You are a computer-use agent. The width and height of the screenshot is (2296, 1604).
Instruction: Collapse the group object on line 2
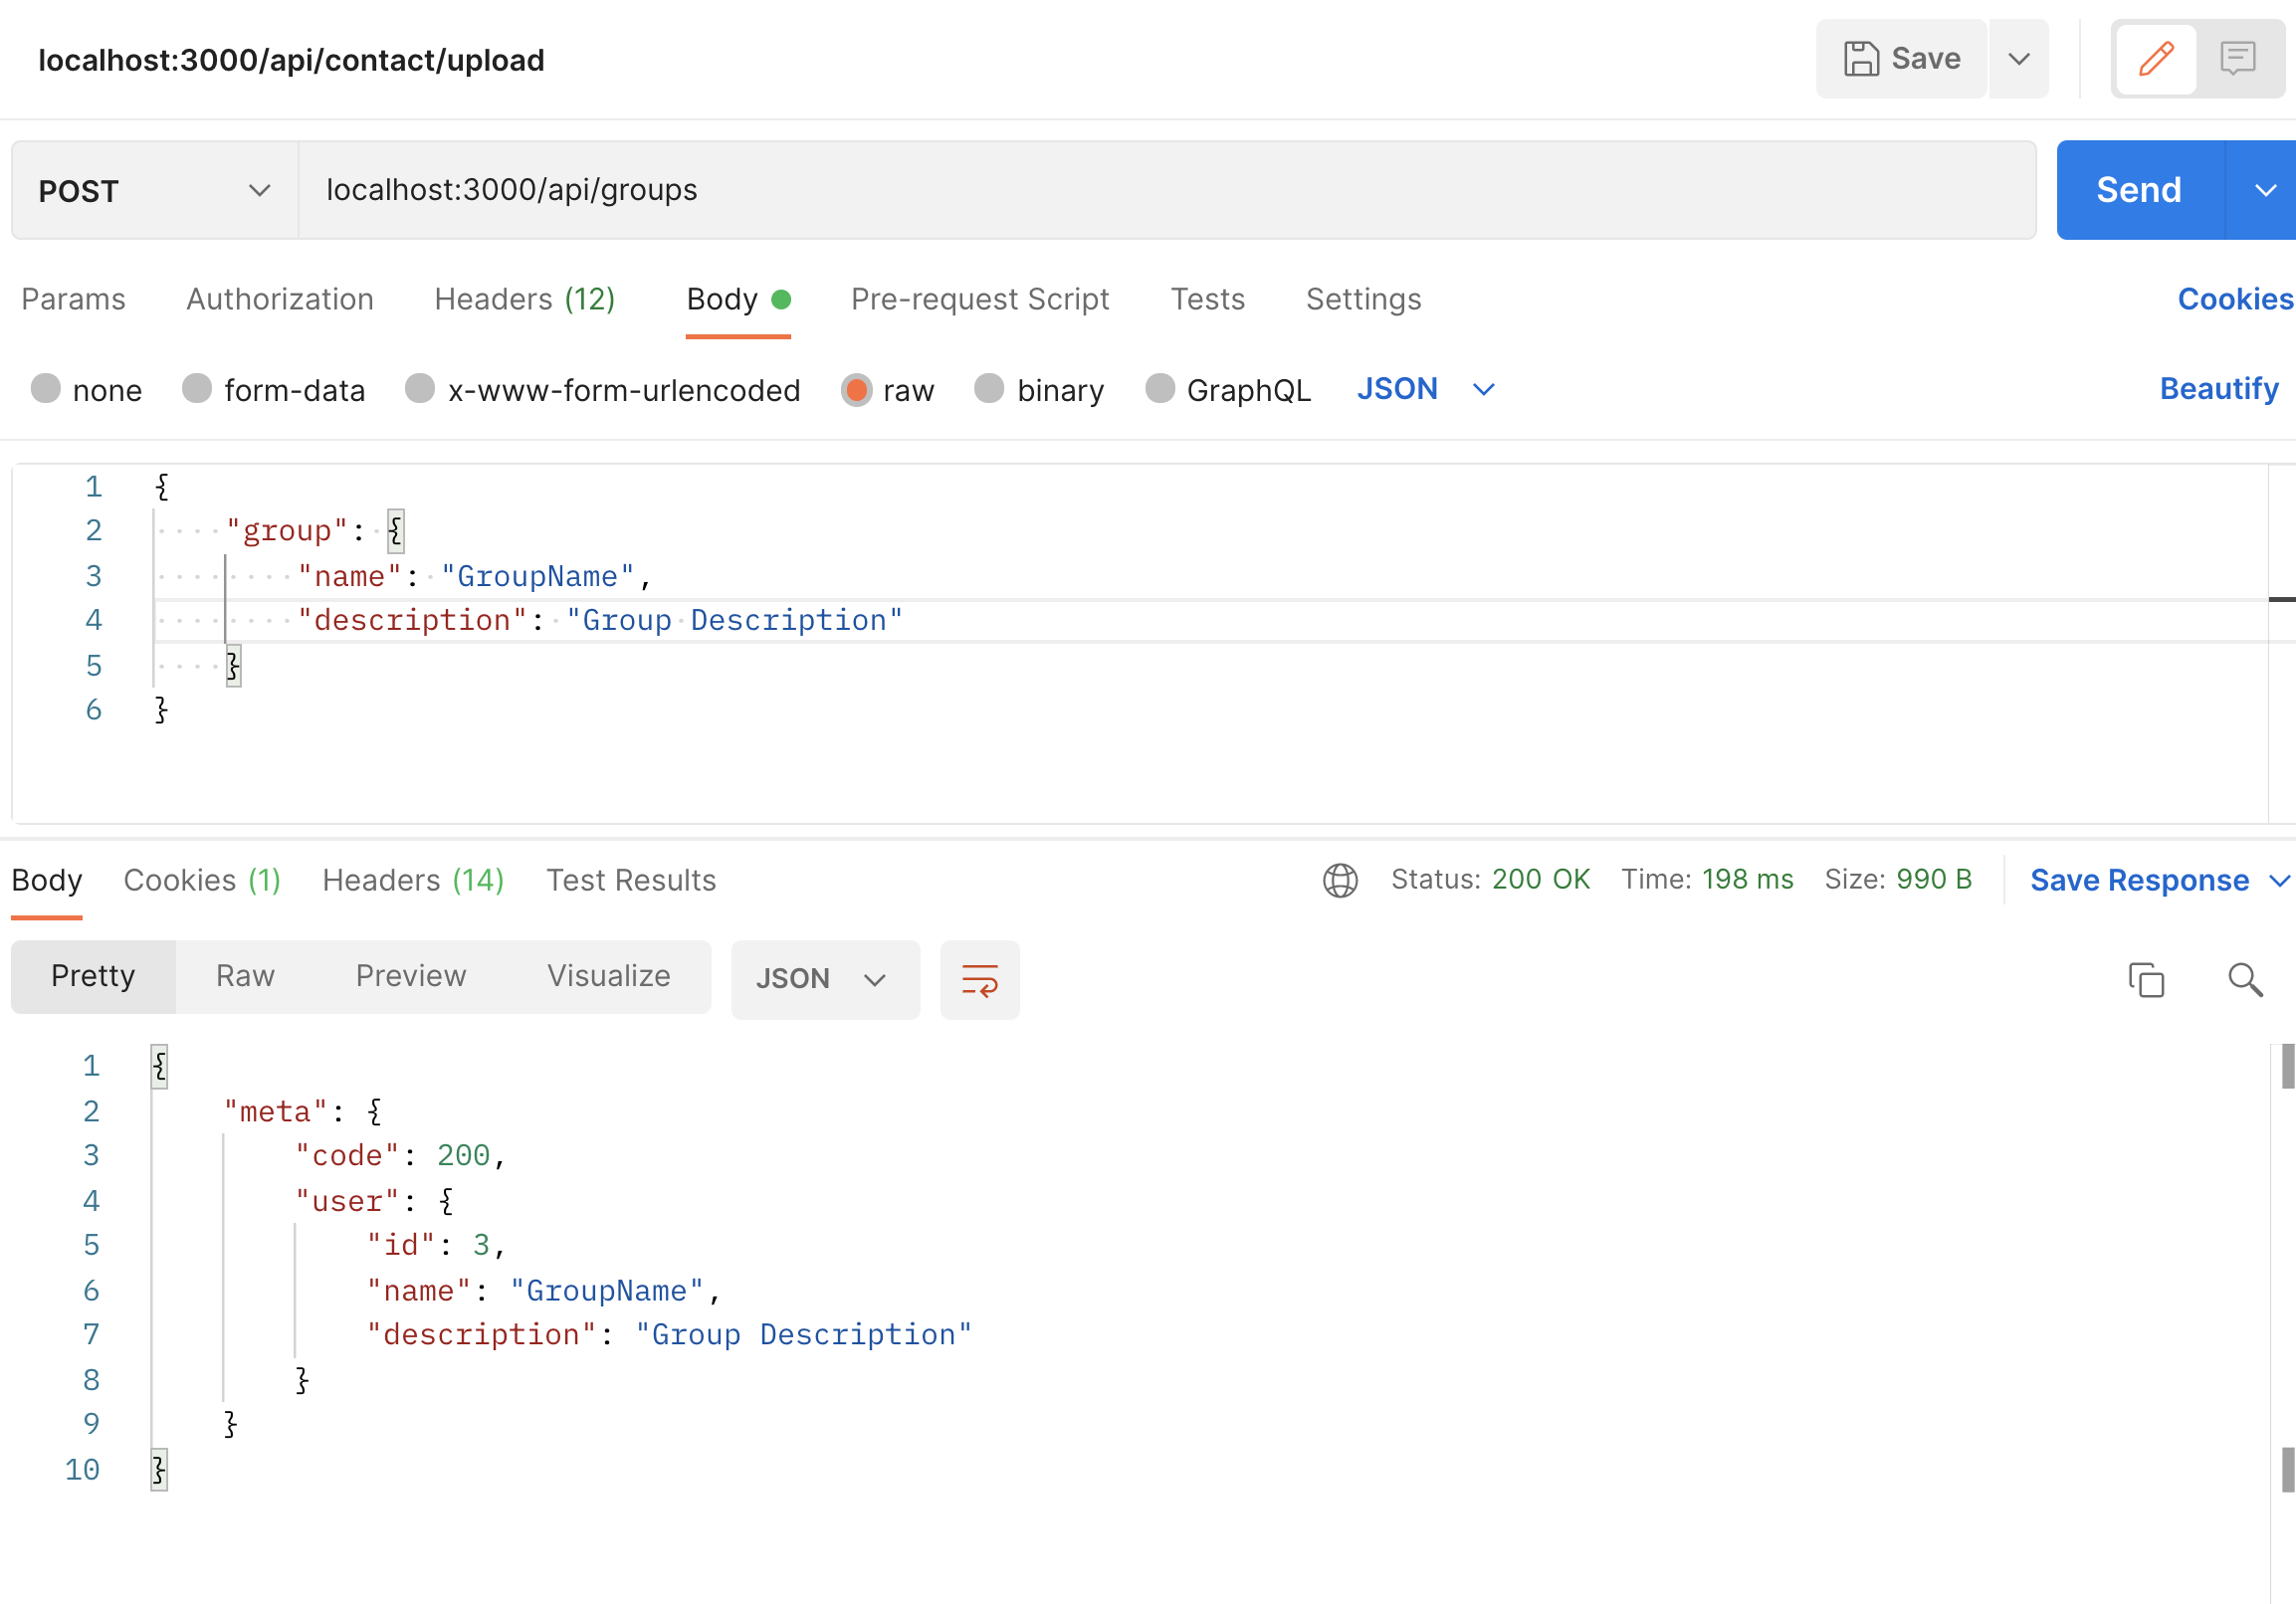tap(395, 530)
